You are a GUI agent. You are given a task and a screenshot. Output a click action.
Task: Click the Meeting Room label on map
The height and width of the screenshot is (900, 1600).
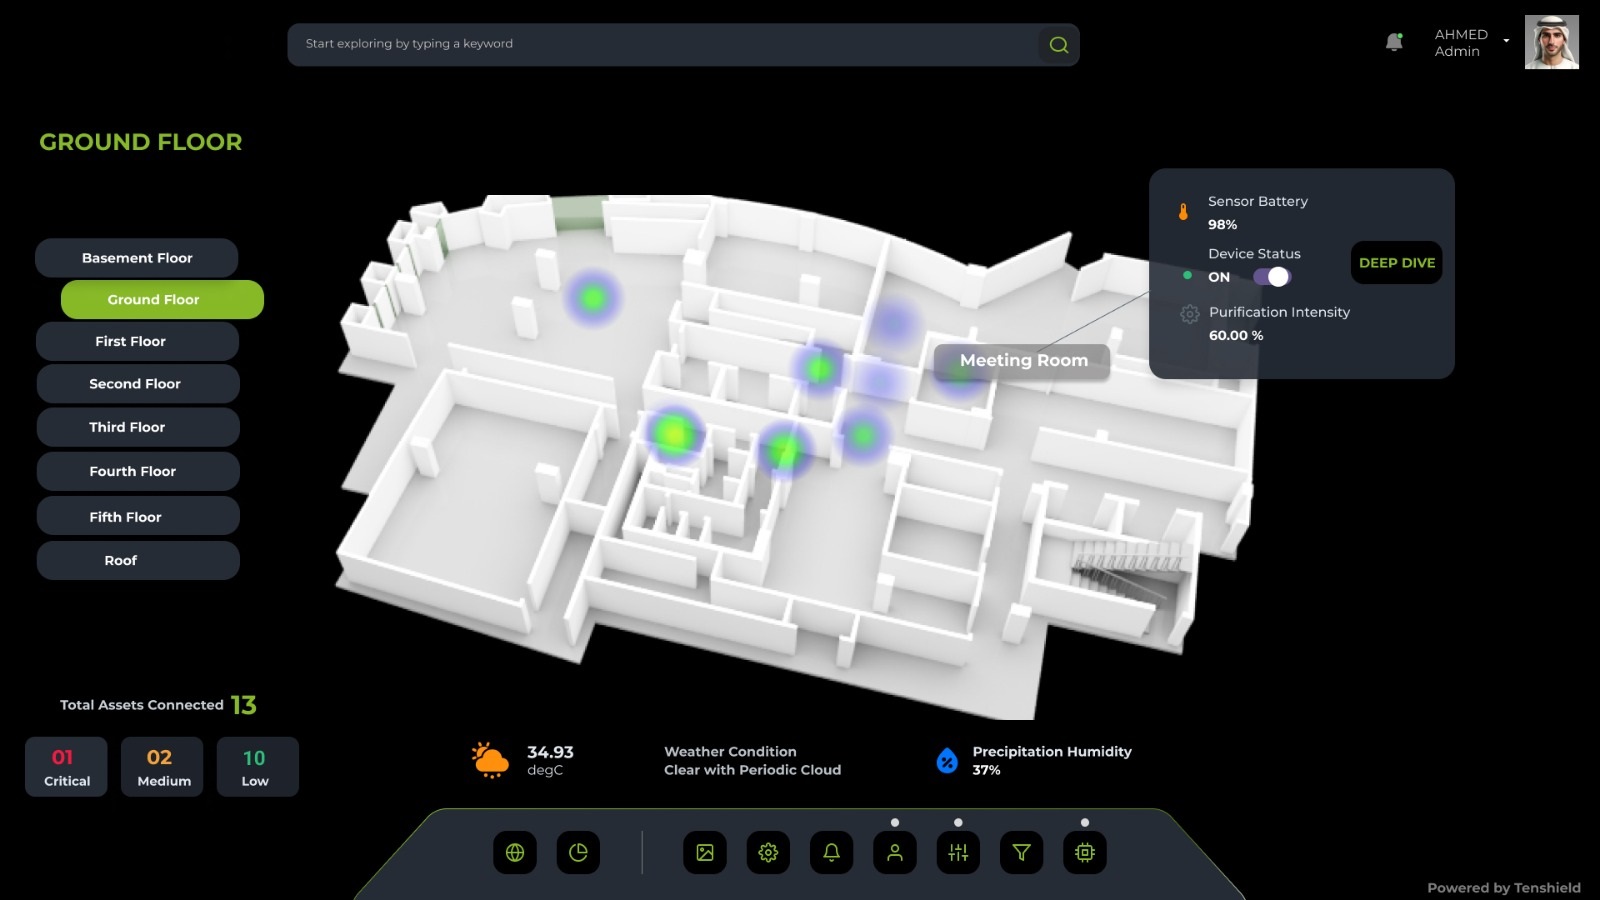click(x=1022, y=361)
